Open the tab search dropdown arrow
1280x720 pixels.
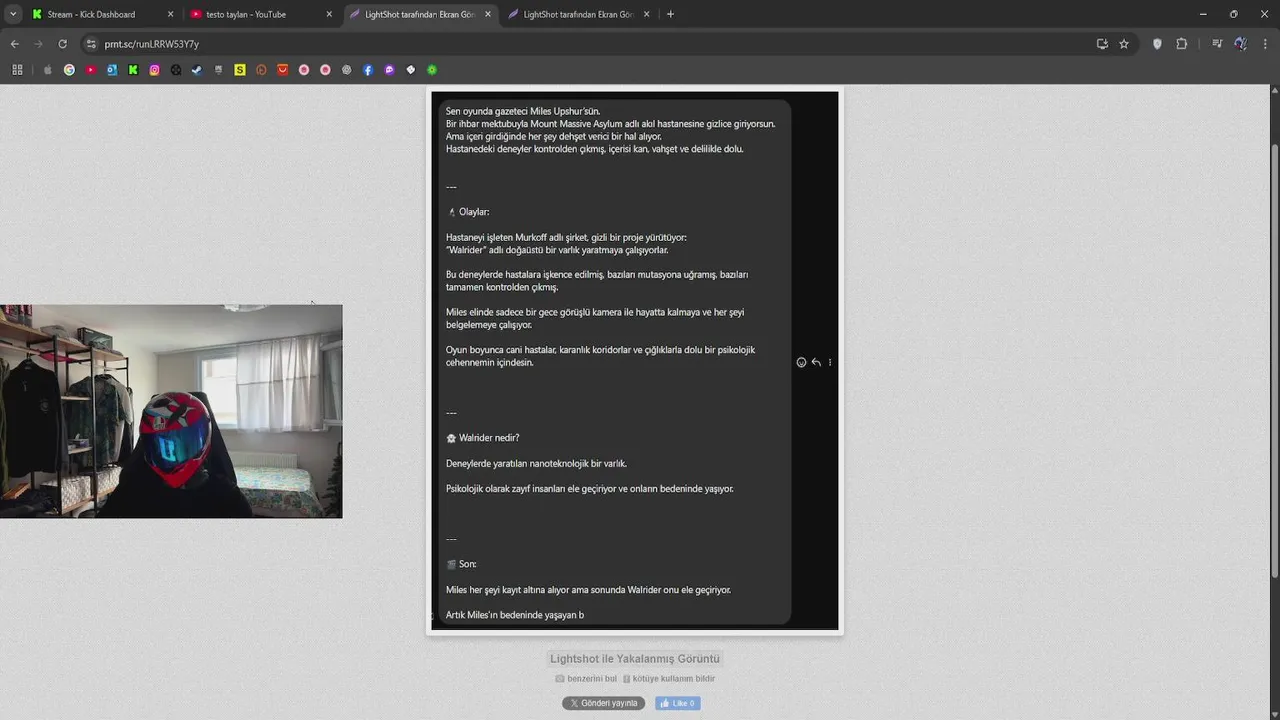(11, 14)
